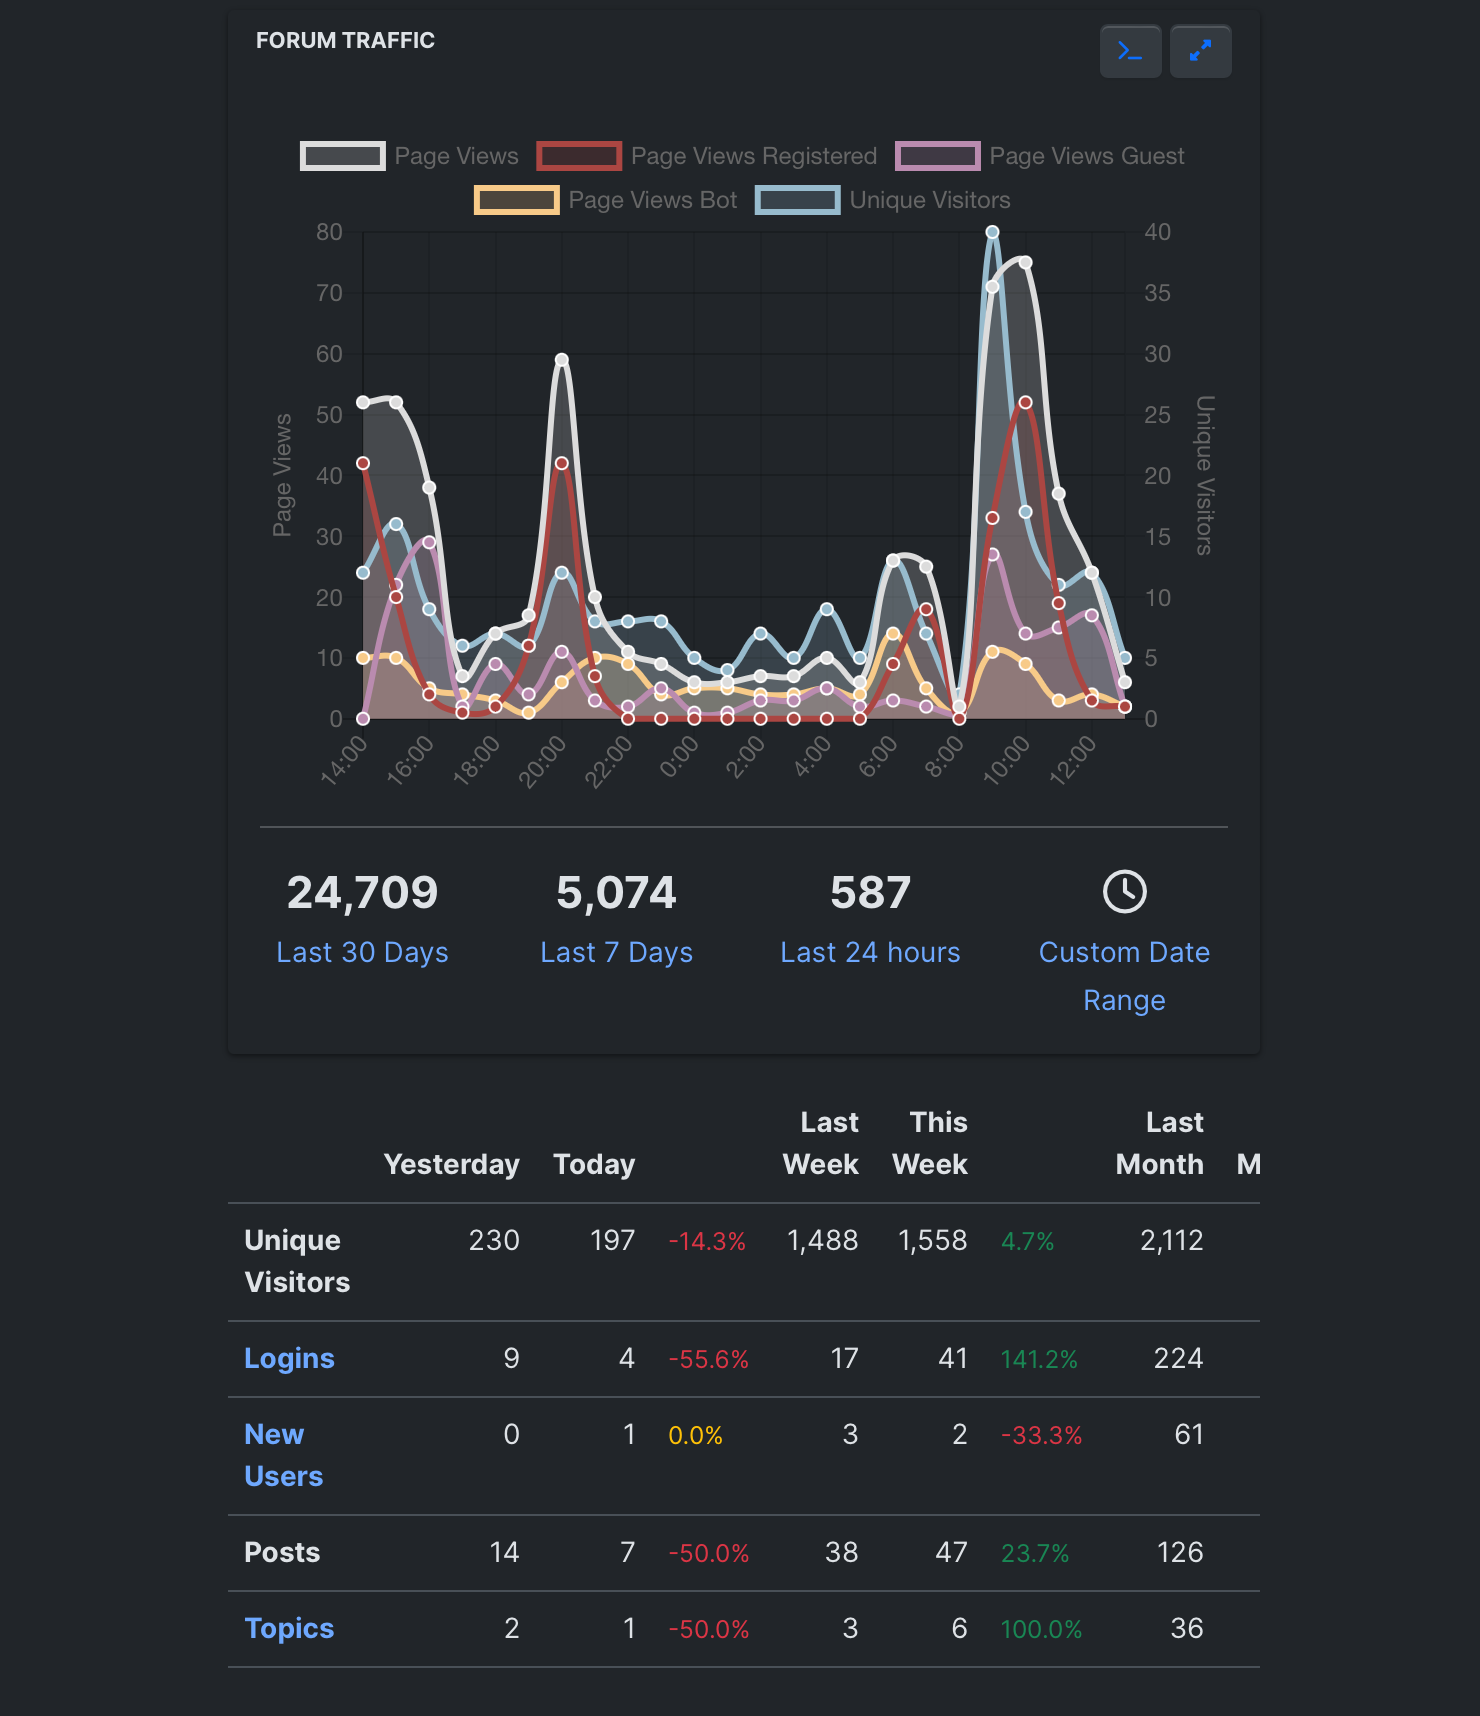Viewport: 1480px width, 1716px height.
Task: Hide the Page Views Bot series label
Action: tap(652, 200)
